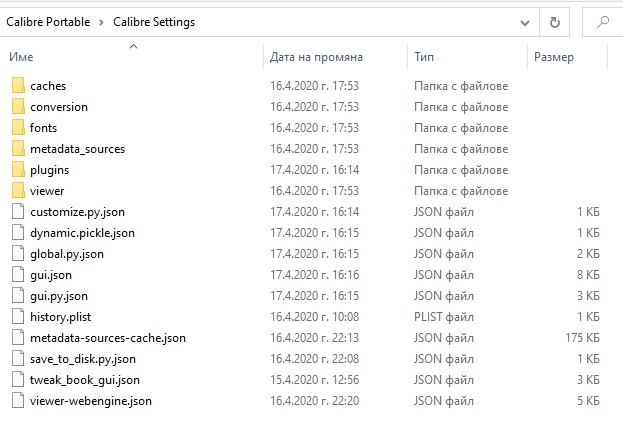Sort files by Размер column header
This screenshot has height=423, width=623.
click(553, 57)
